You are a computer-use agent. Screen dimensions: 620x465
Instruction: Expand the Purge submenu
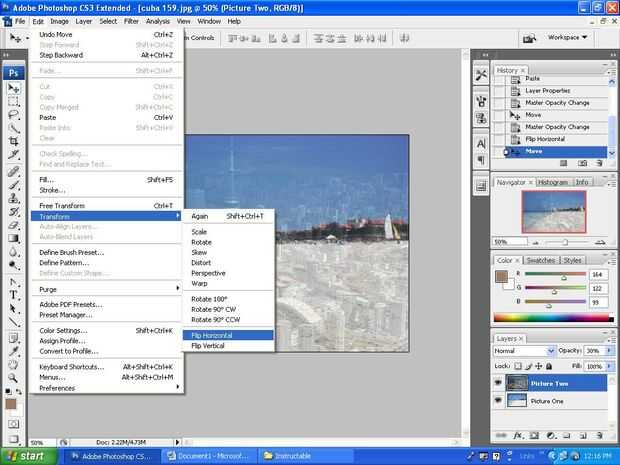point(106,289)
